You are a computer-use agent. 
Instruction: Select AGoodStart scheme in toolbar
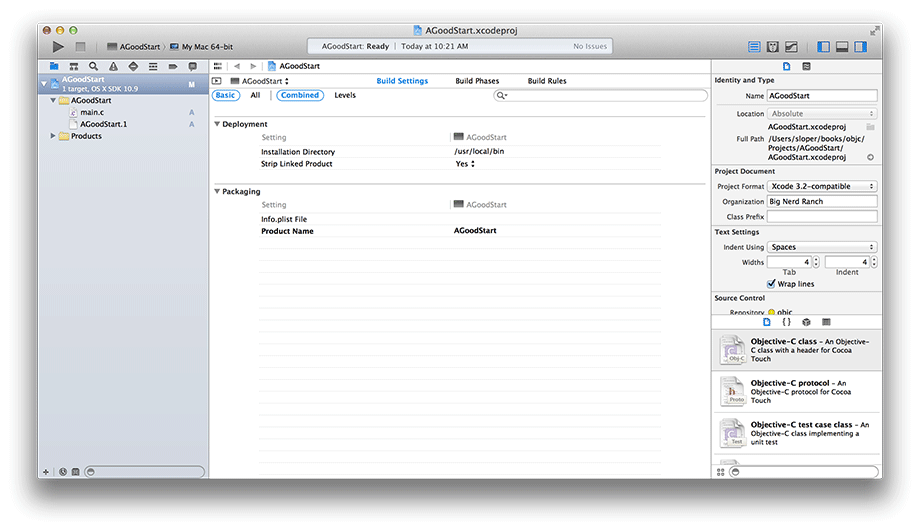(x=134, y=46)
